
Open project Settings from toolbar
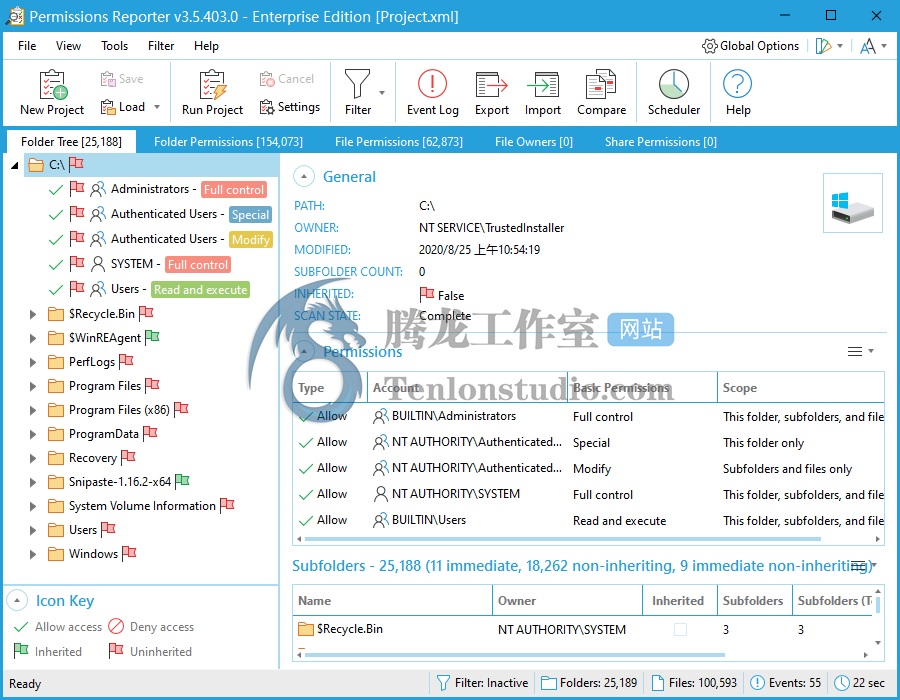pyautogui.click(x=267, y=107)
